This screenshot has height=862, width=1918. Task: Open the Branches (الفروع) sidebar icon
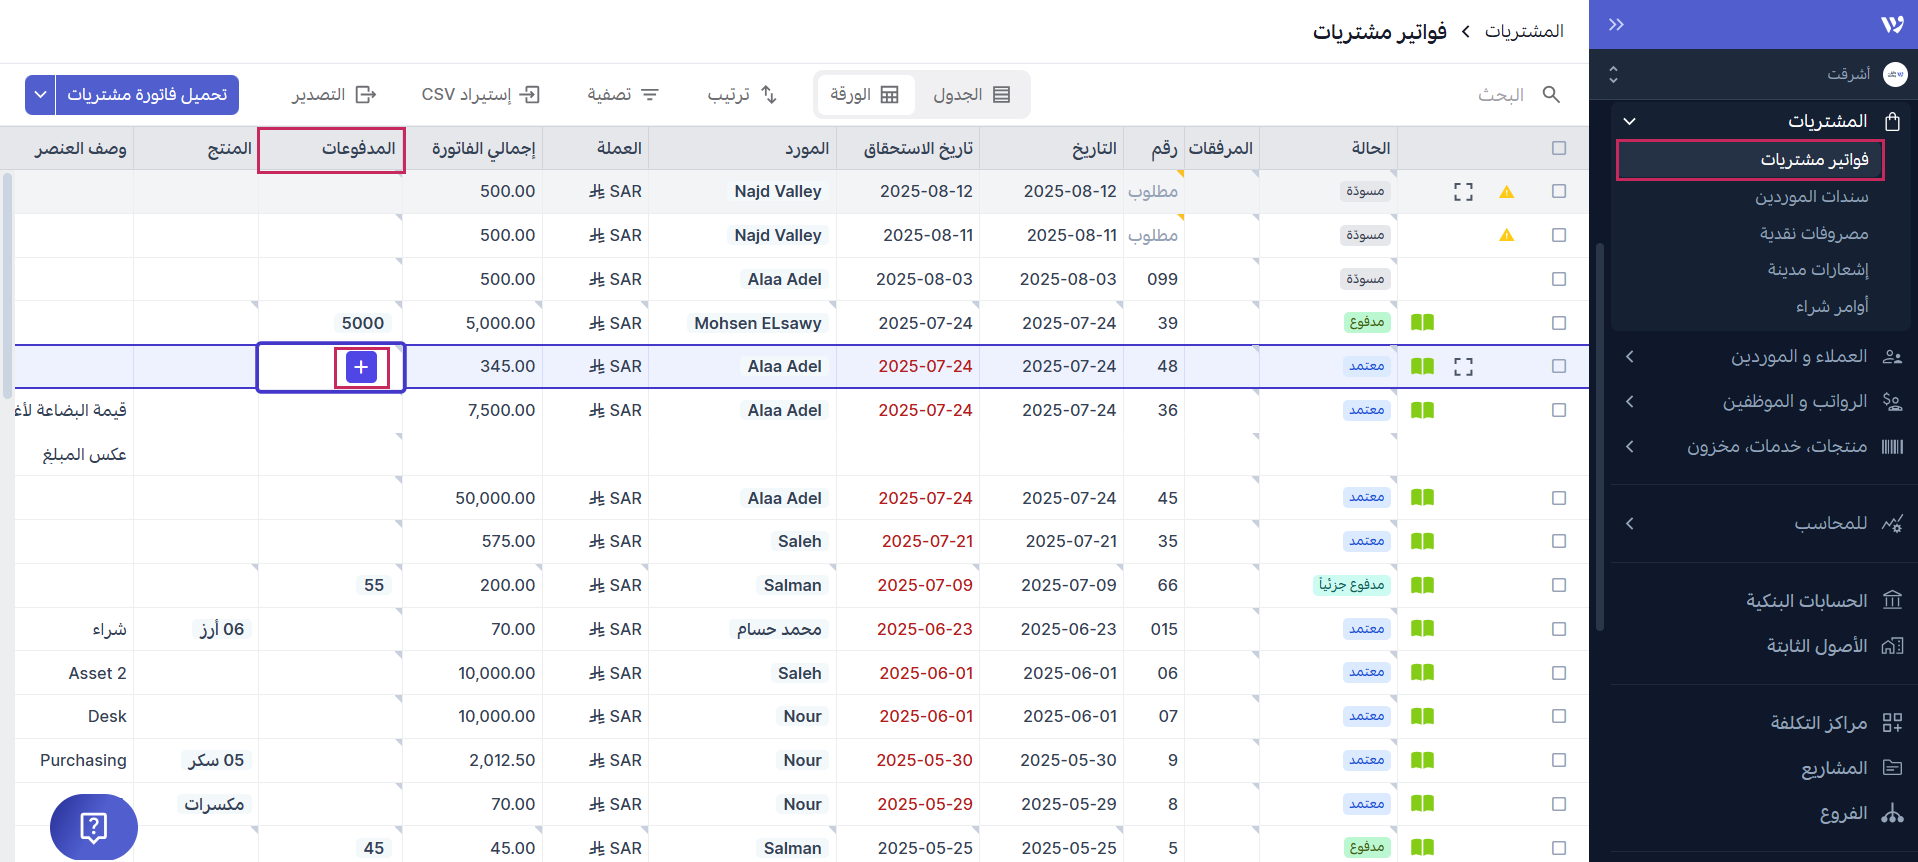(1891, 813)
